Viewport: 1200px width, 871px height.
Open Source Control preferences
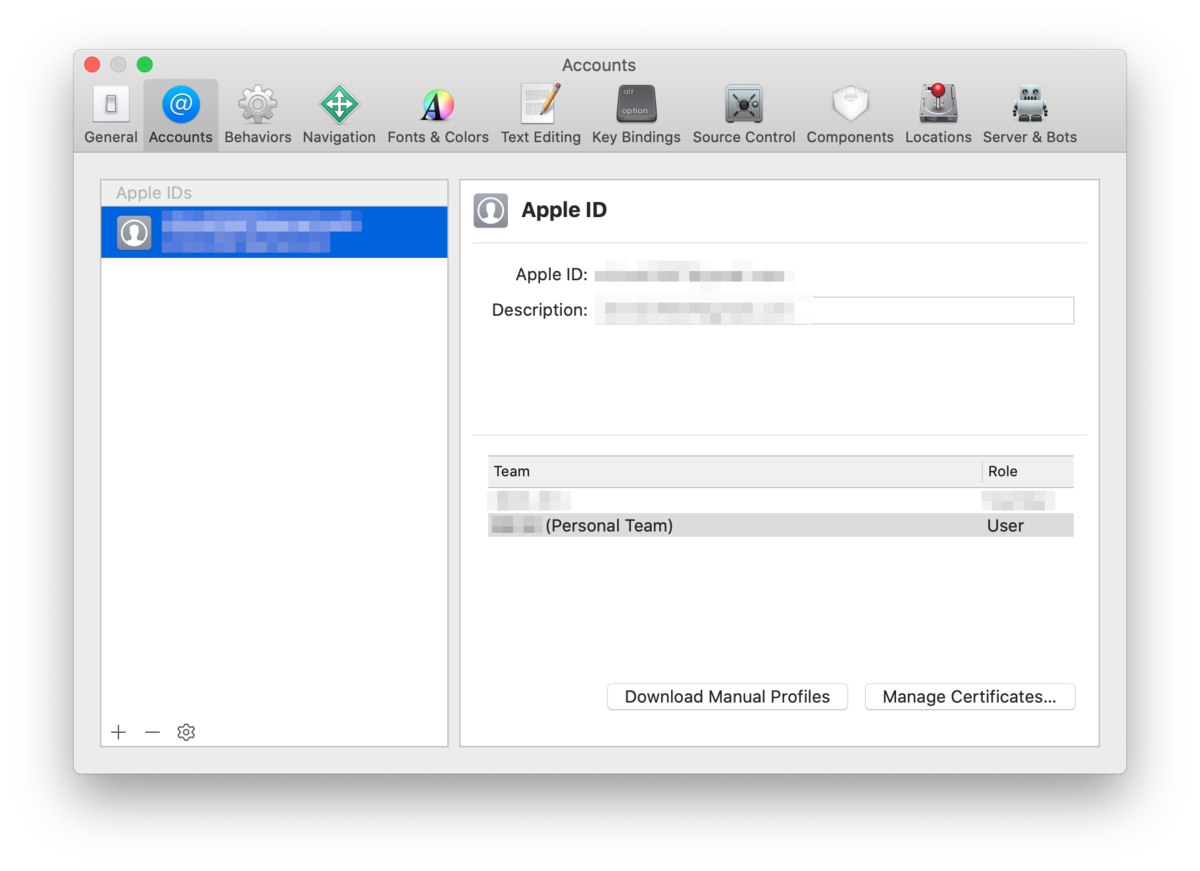click(744, 115)
